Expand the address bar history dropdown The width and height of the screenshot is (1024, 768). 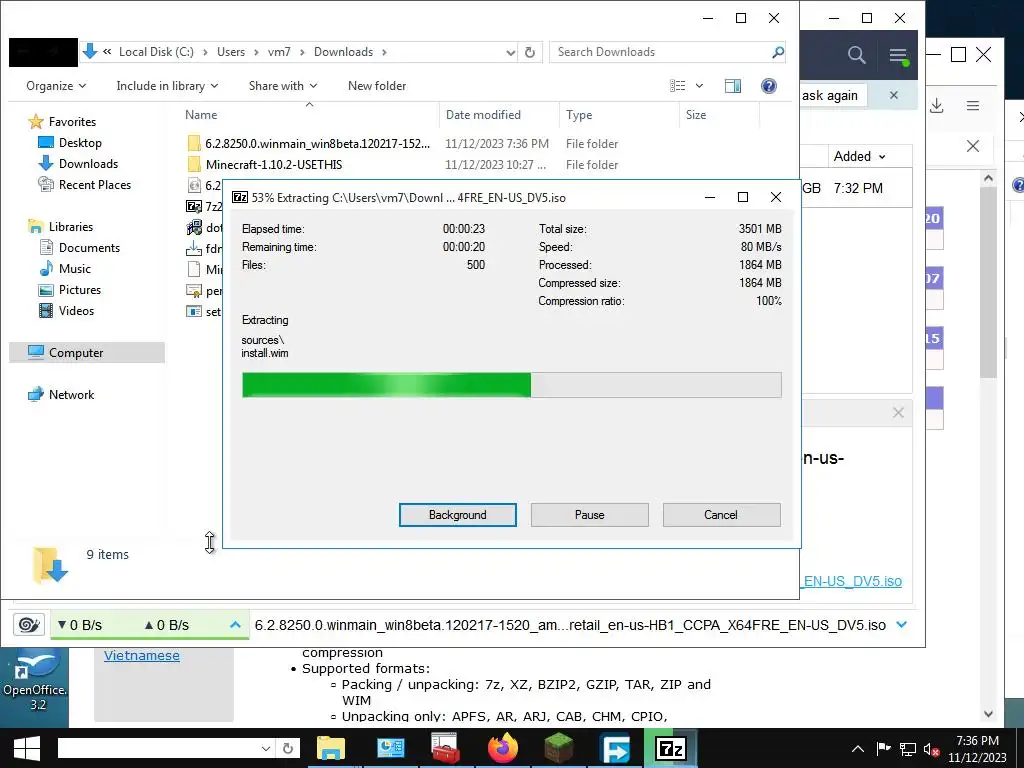[511, 52]
